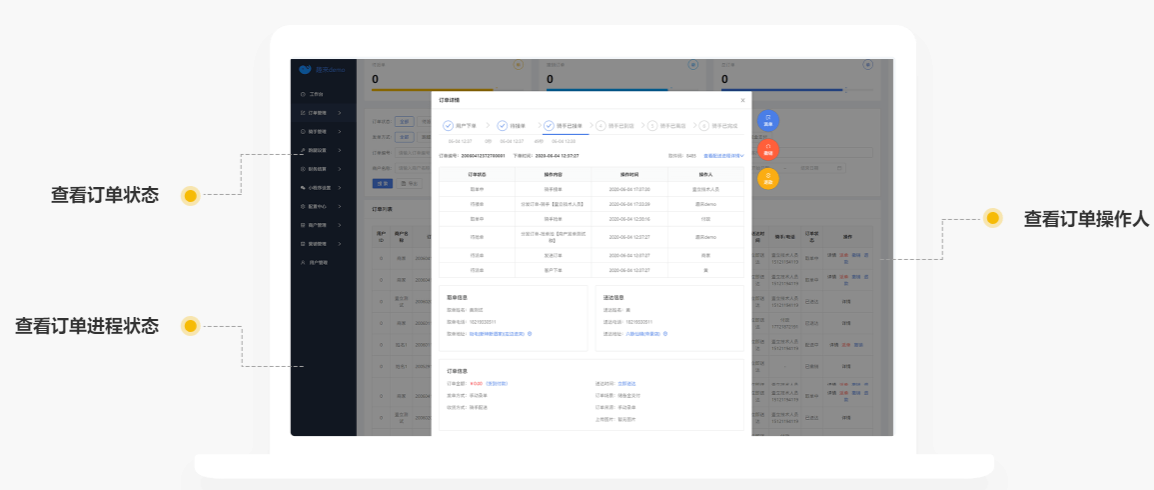Screen dimensions: 1154x490
Task: Click the 用户下单 step check icon
Action: 447,126
